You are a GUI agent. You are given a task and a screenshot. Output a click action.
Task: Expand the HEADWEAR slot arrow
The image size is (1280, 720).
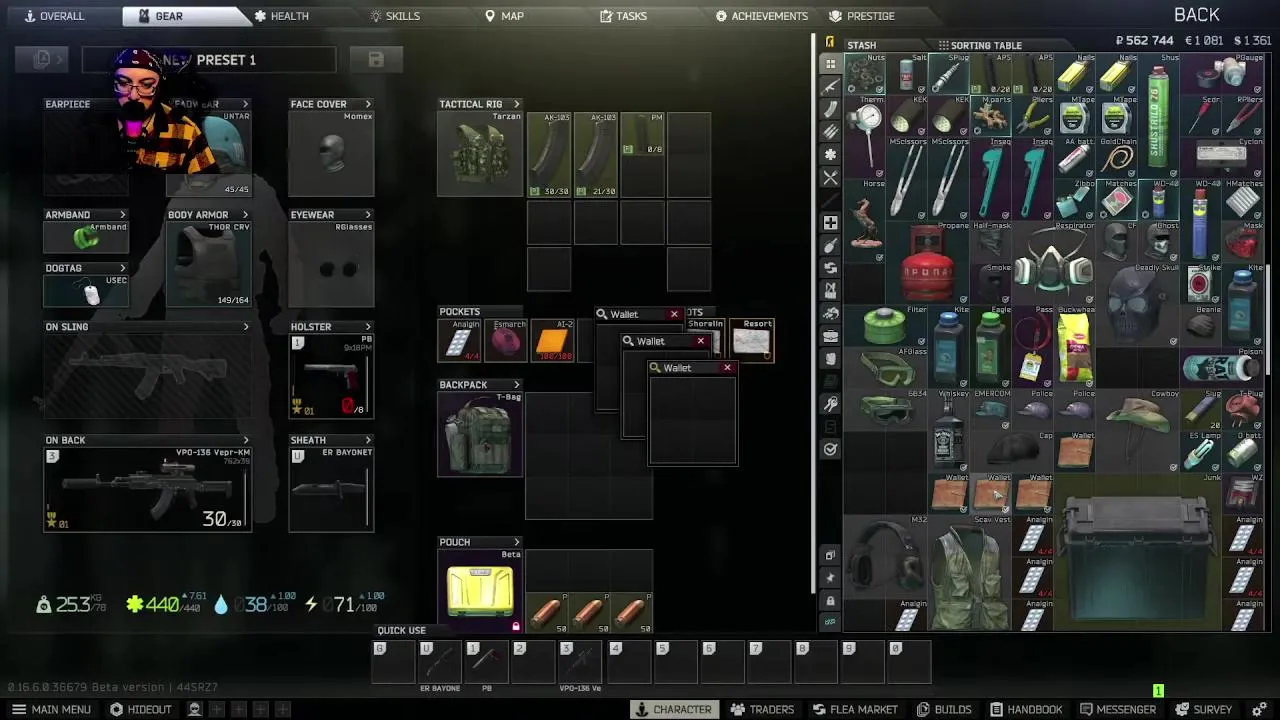pos(245,104)
